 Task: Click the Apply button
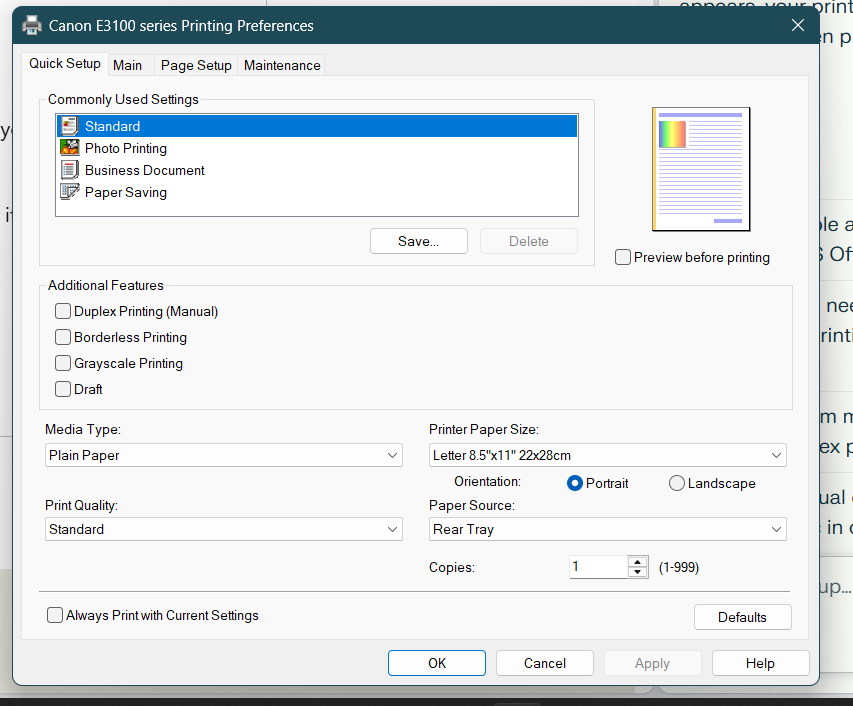click(x=652, y=663)
